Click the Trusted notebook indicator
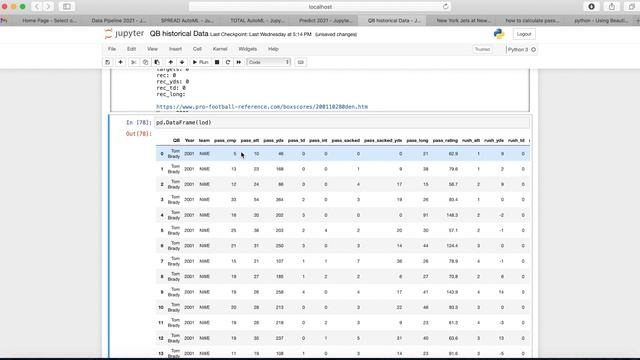 click(482, 49)
